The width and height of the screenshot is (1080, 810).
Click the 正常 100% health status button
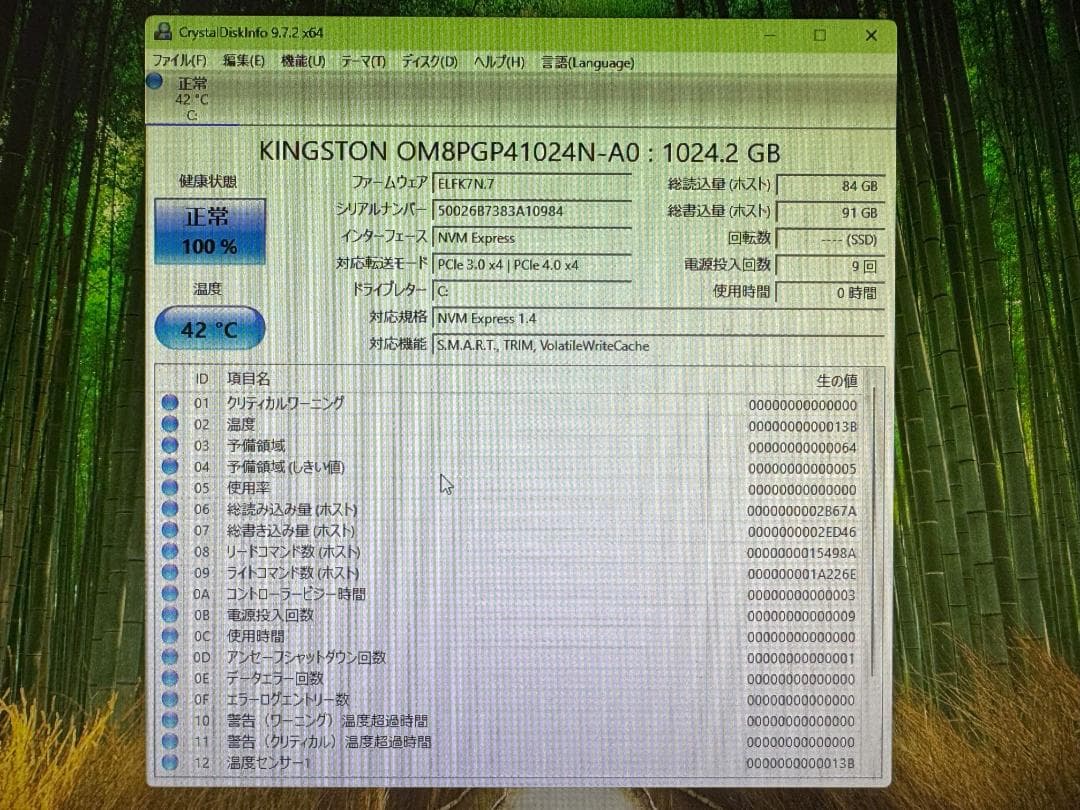pyautogui.click(x=209, y=228)
